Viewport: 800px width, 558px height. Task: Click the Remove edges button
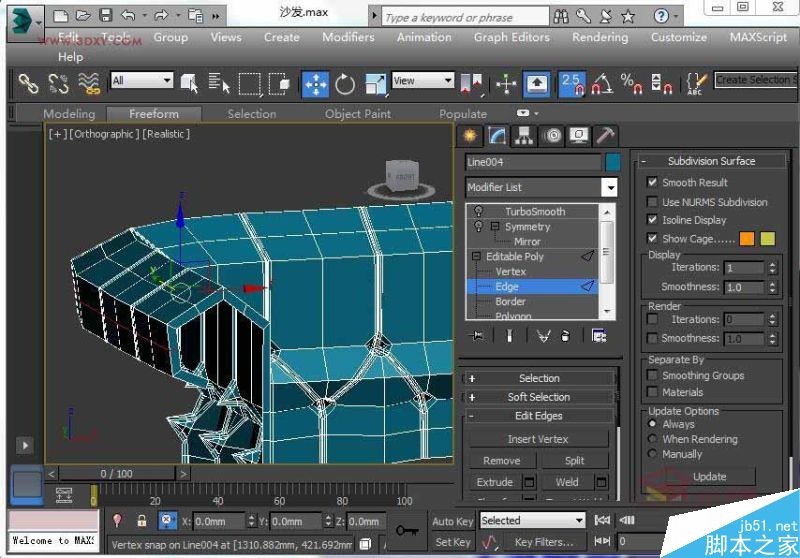(x=502, y=461)
